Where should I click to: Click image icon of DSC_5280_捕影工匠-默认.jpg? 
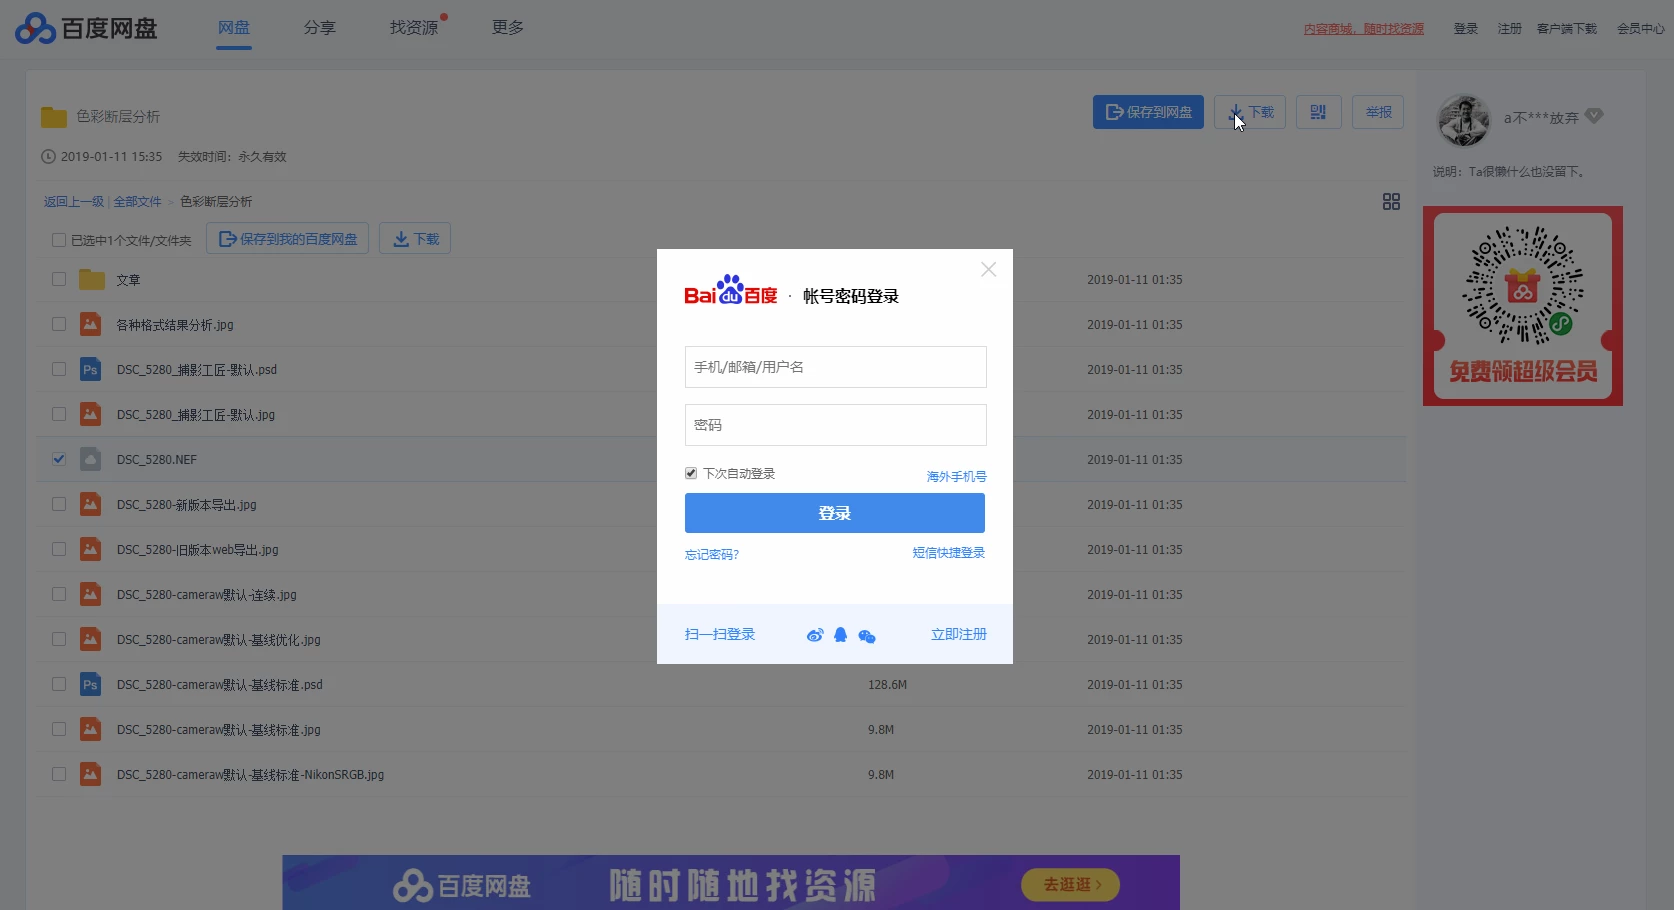91,414
